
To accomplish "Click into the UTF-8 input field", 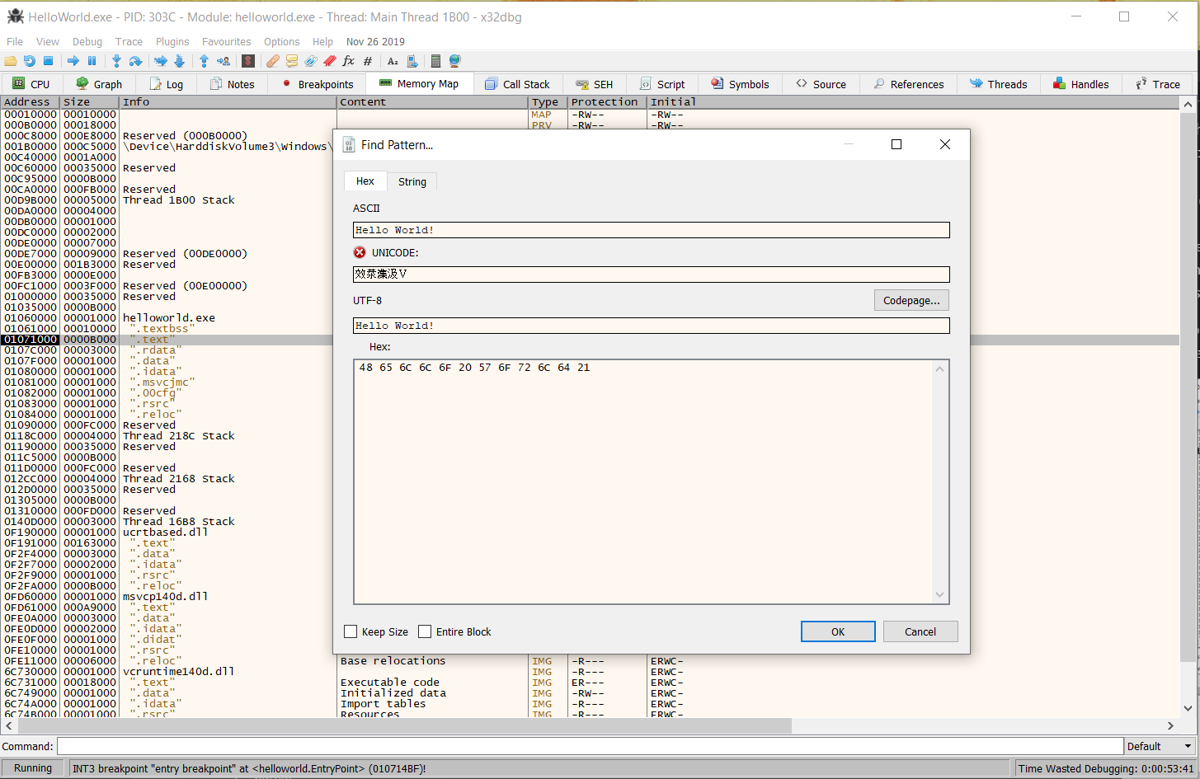I will pyautogui.click(x=651, y=325).
